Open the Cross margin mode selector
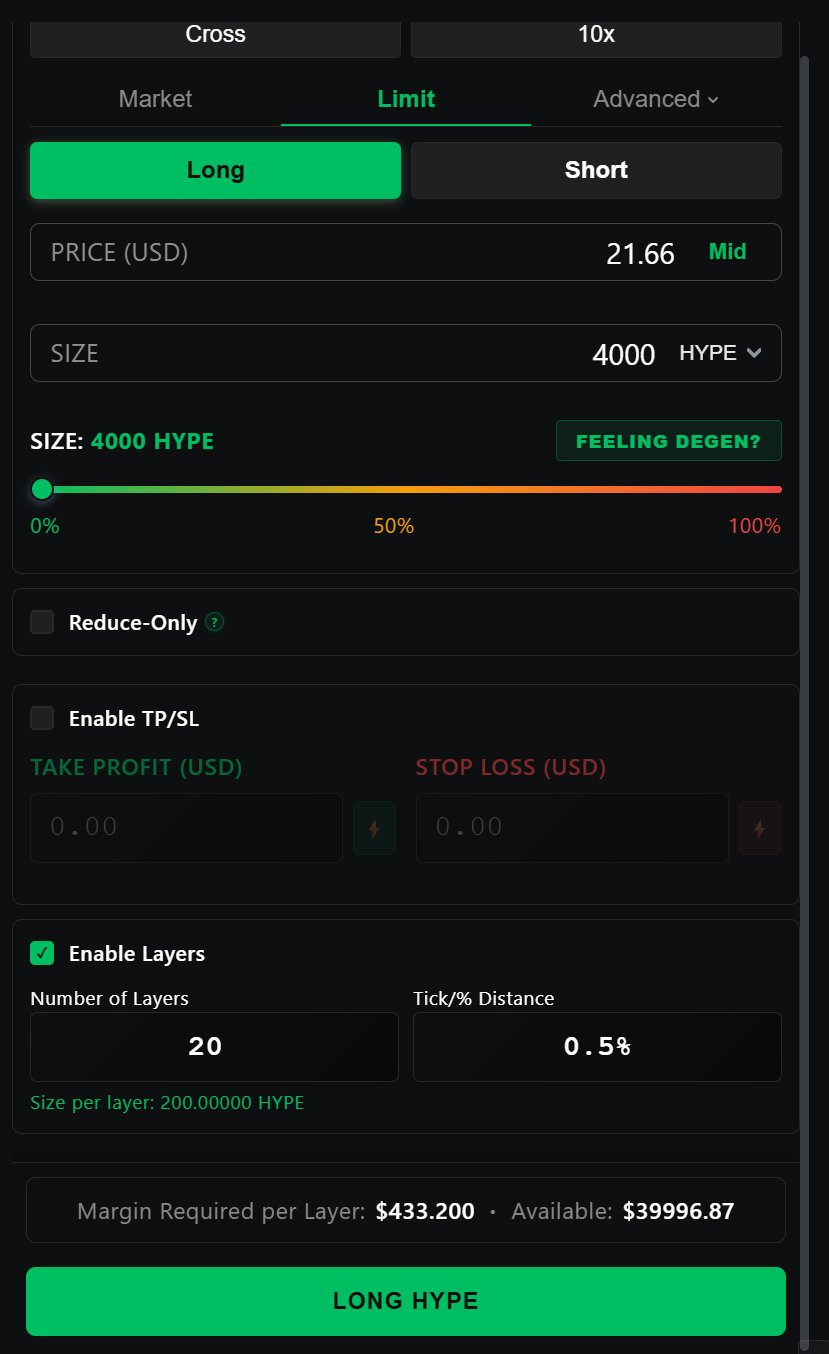This screenshot has height=1354, width=829. coord(215,35)
